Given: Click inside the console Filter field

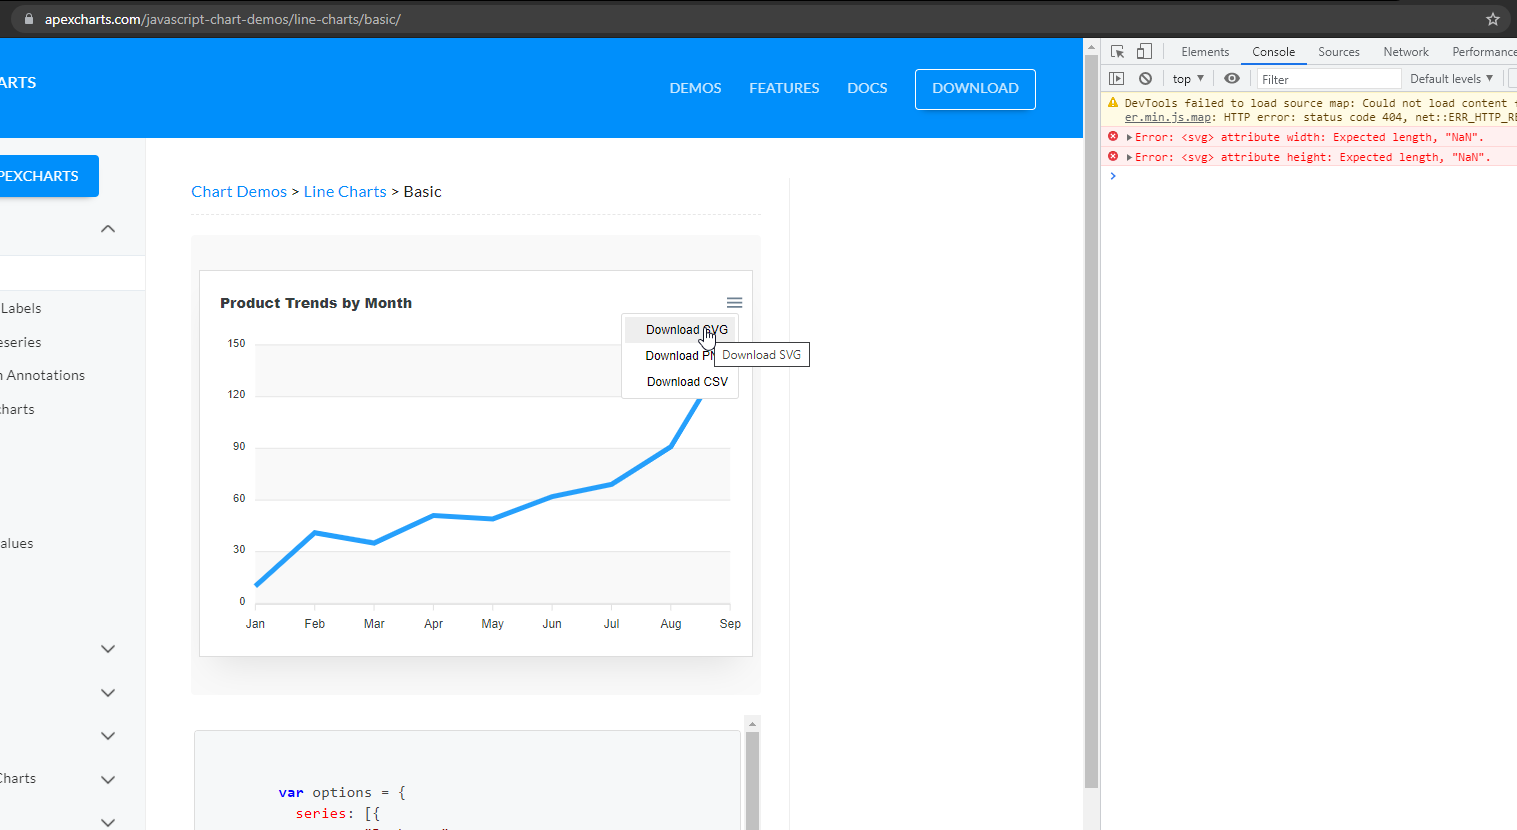Looking at the screenshot, I should (1328, 78).
